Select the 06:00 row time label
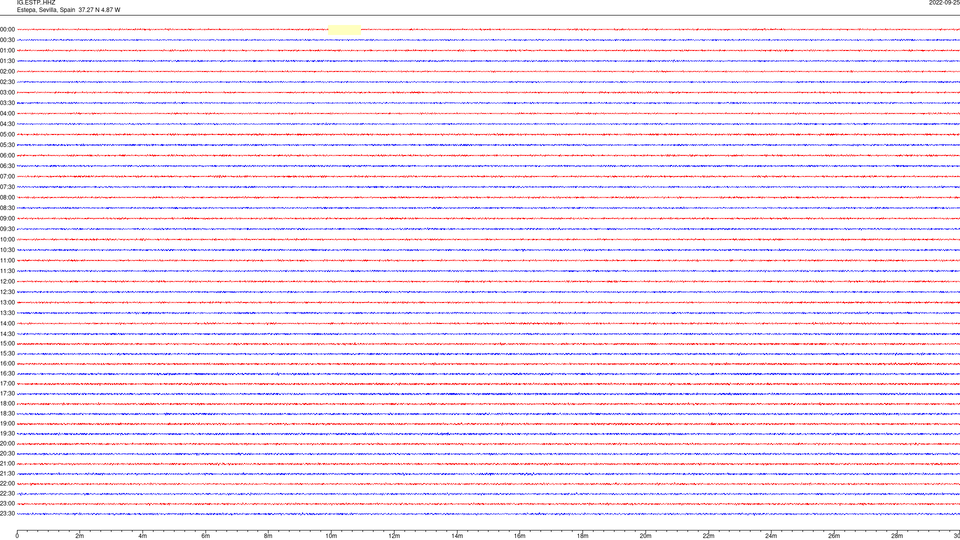Image resolution: width=960 pixels, height=540 pixels. [x=7, y=156]
